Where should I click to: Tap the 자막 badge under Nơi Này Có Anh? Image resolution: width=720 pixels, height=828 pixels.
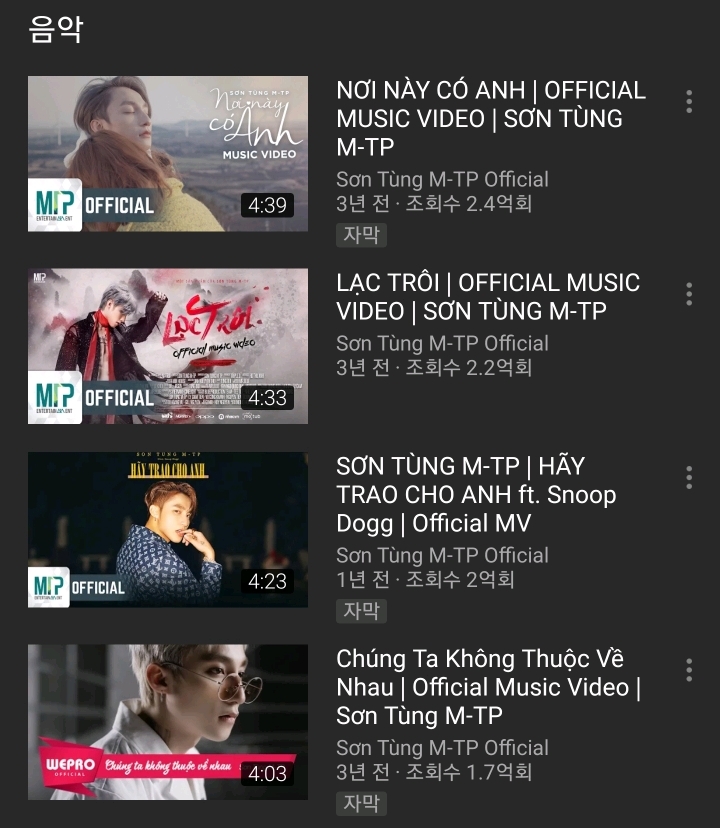pyautogui.click(x=361, y=235)
